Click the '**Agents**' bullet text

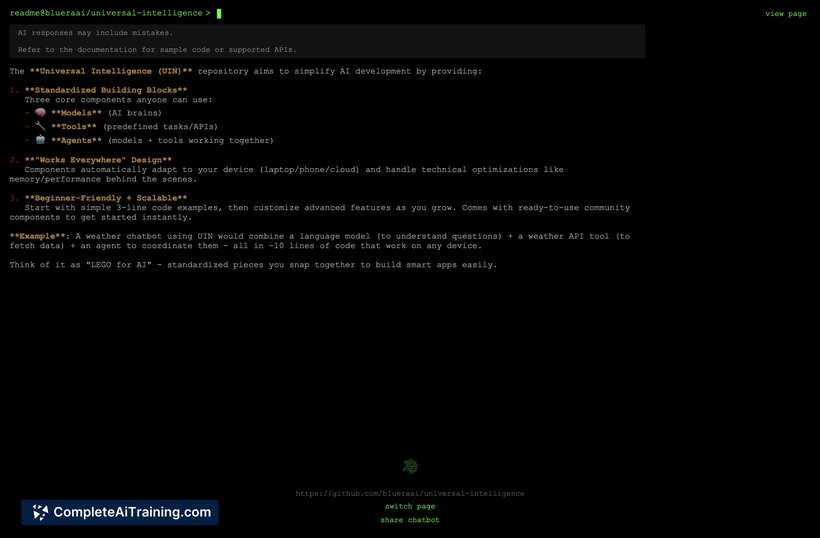(76, 140)
